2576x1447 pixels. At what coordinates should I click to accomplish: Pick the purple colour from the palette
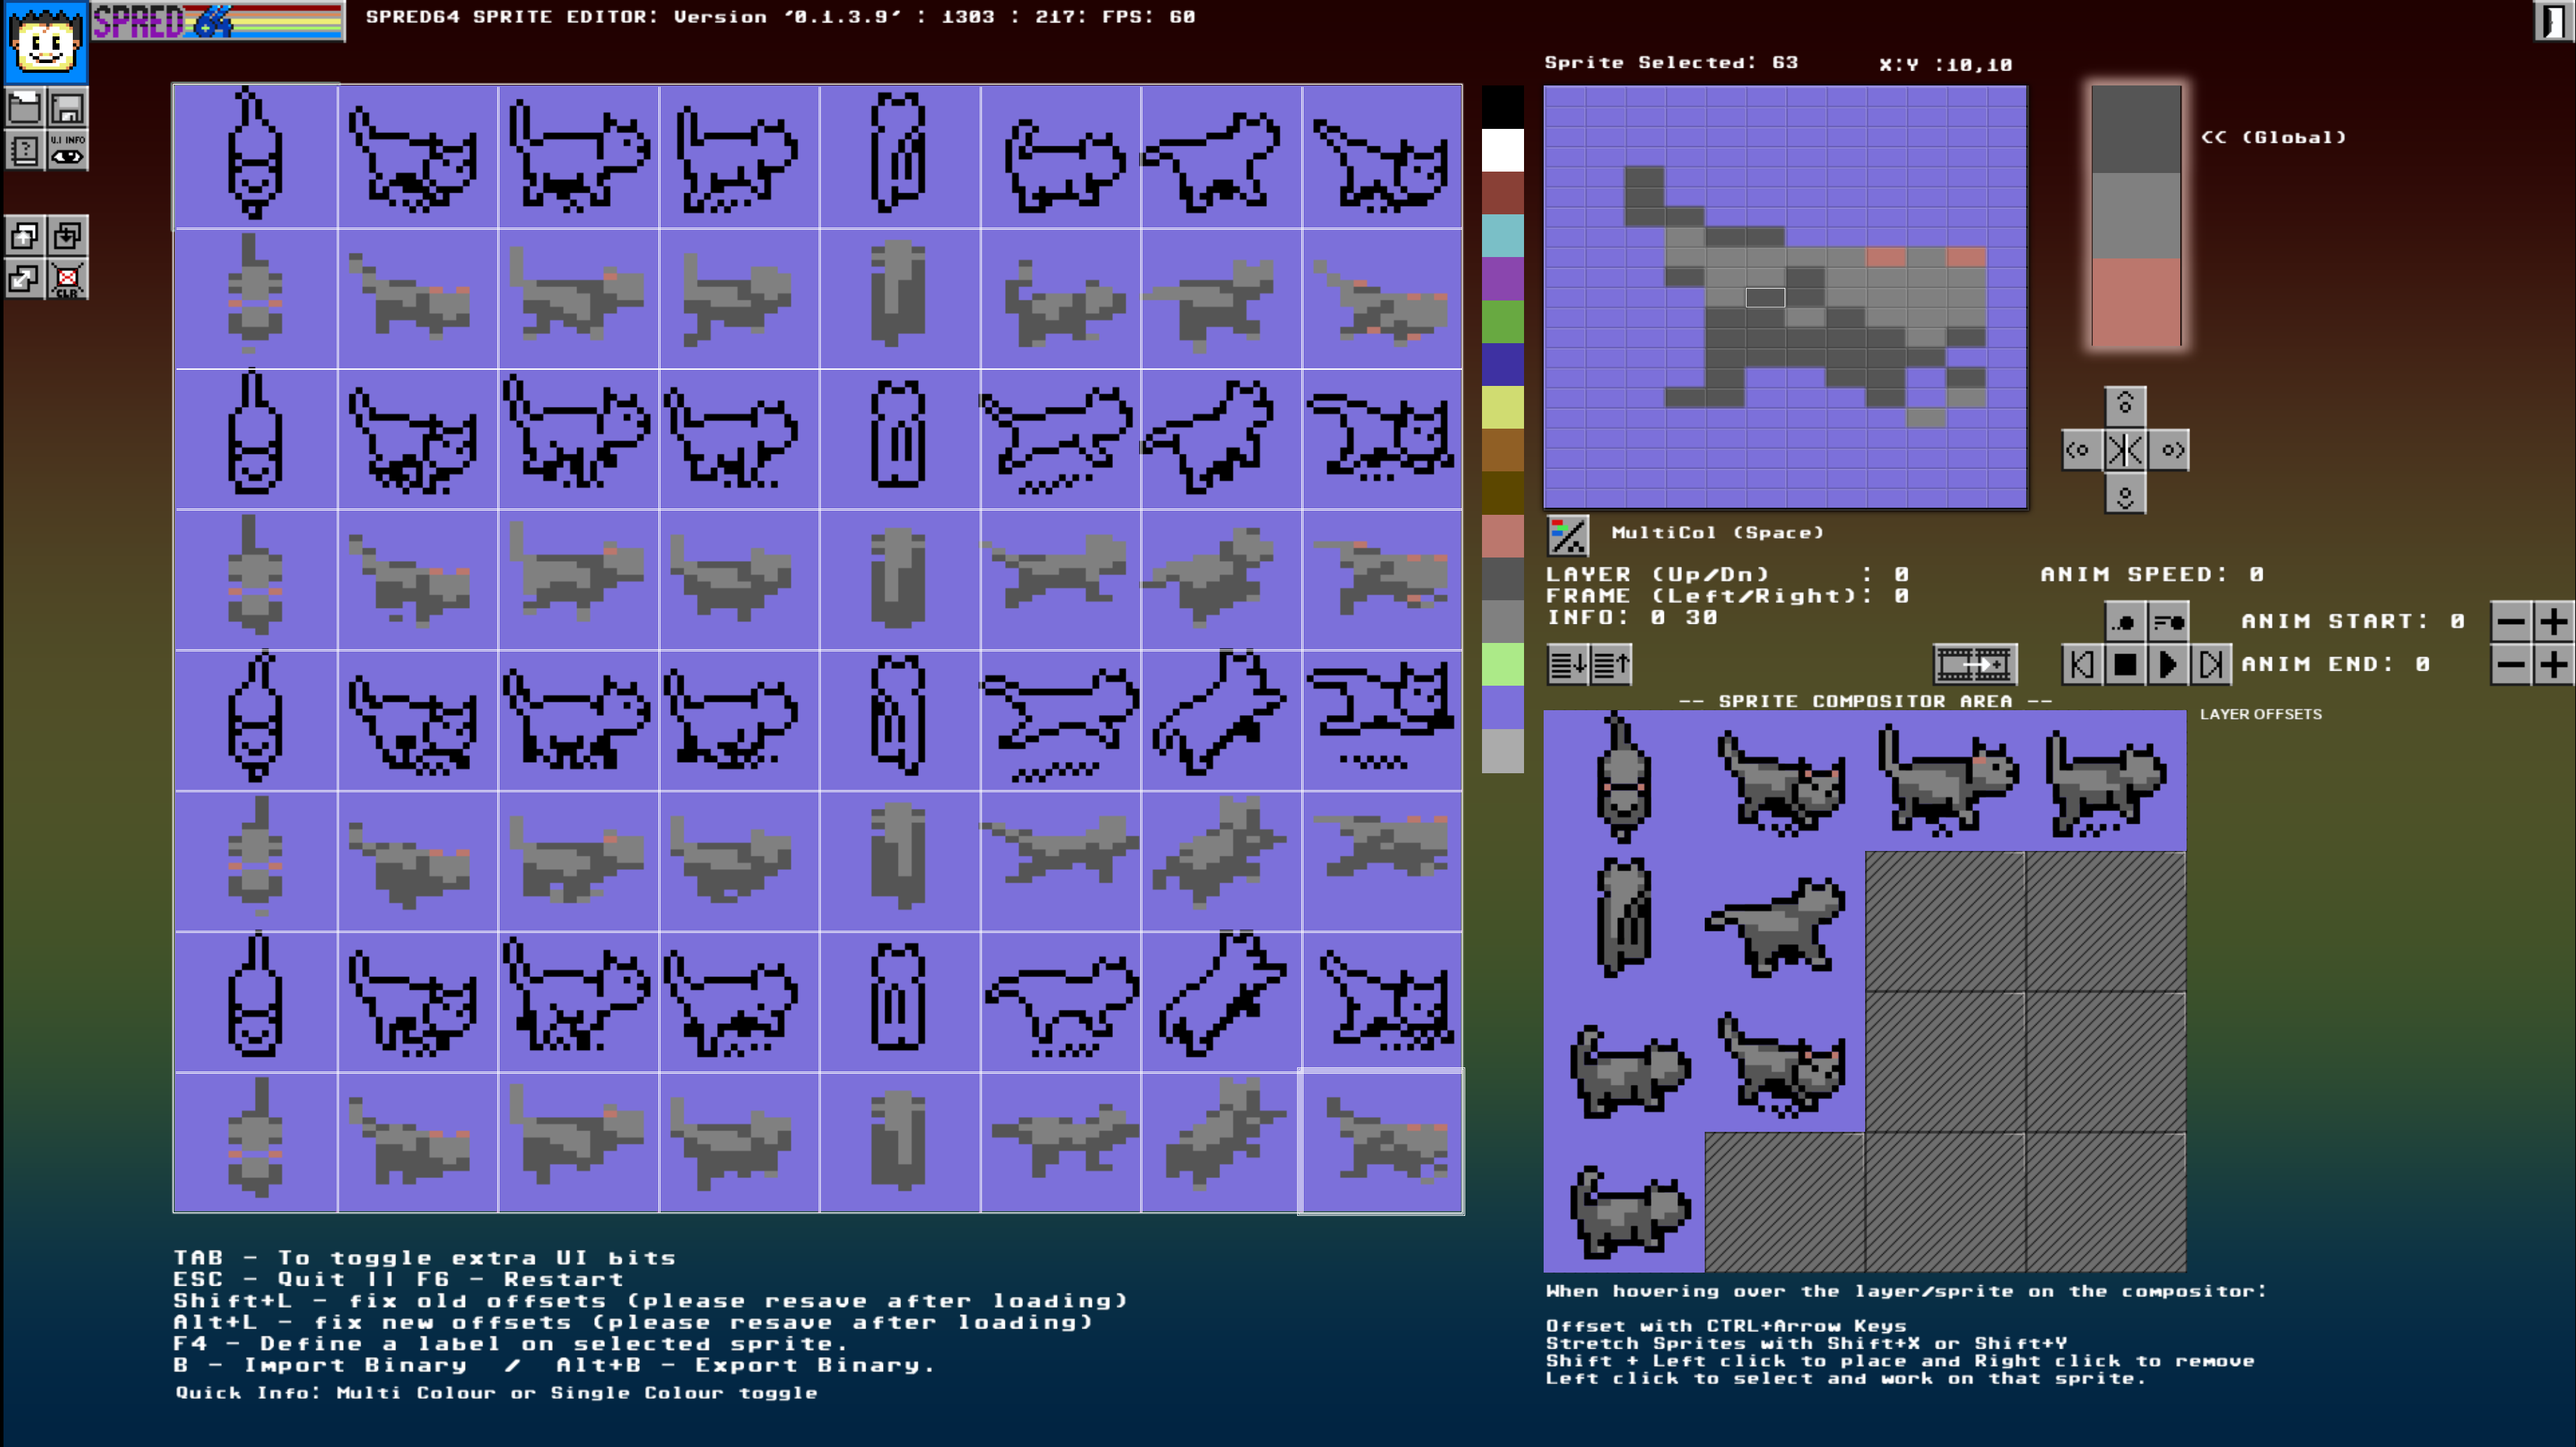click(x=1503, y=279)
